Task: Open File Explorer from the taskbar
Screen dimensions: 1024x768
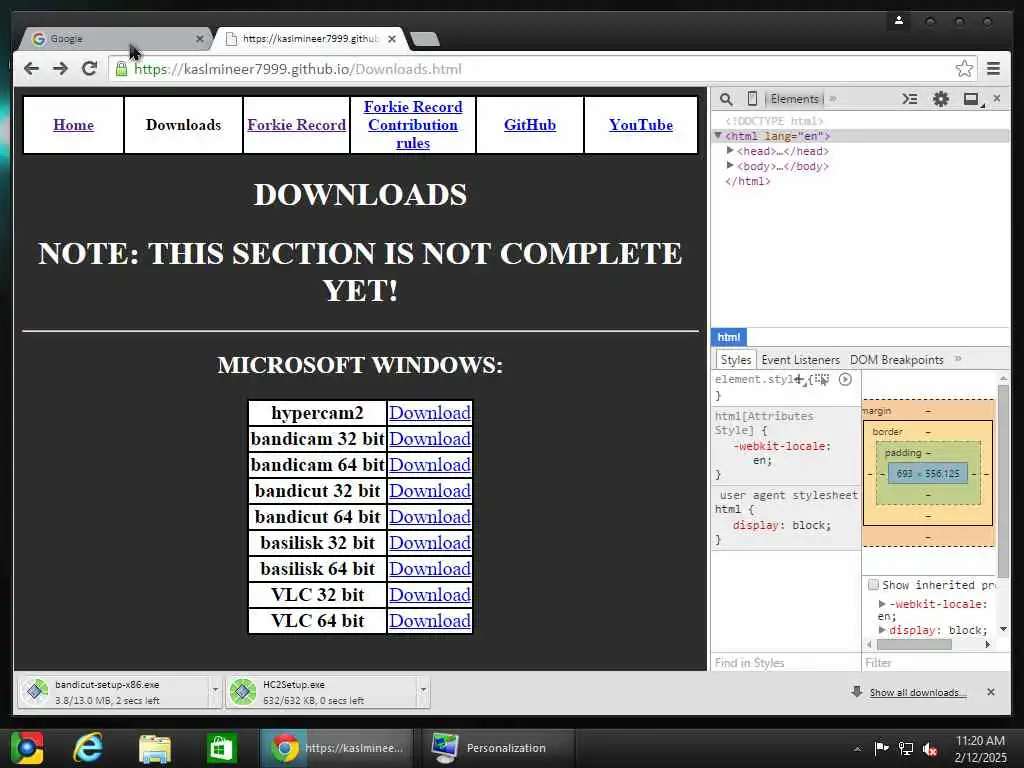Action: tap(155, 748)
